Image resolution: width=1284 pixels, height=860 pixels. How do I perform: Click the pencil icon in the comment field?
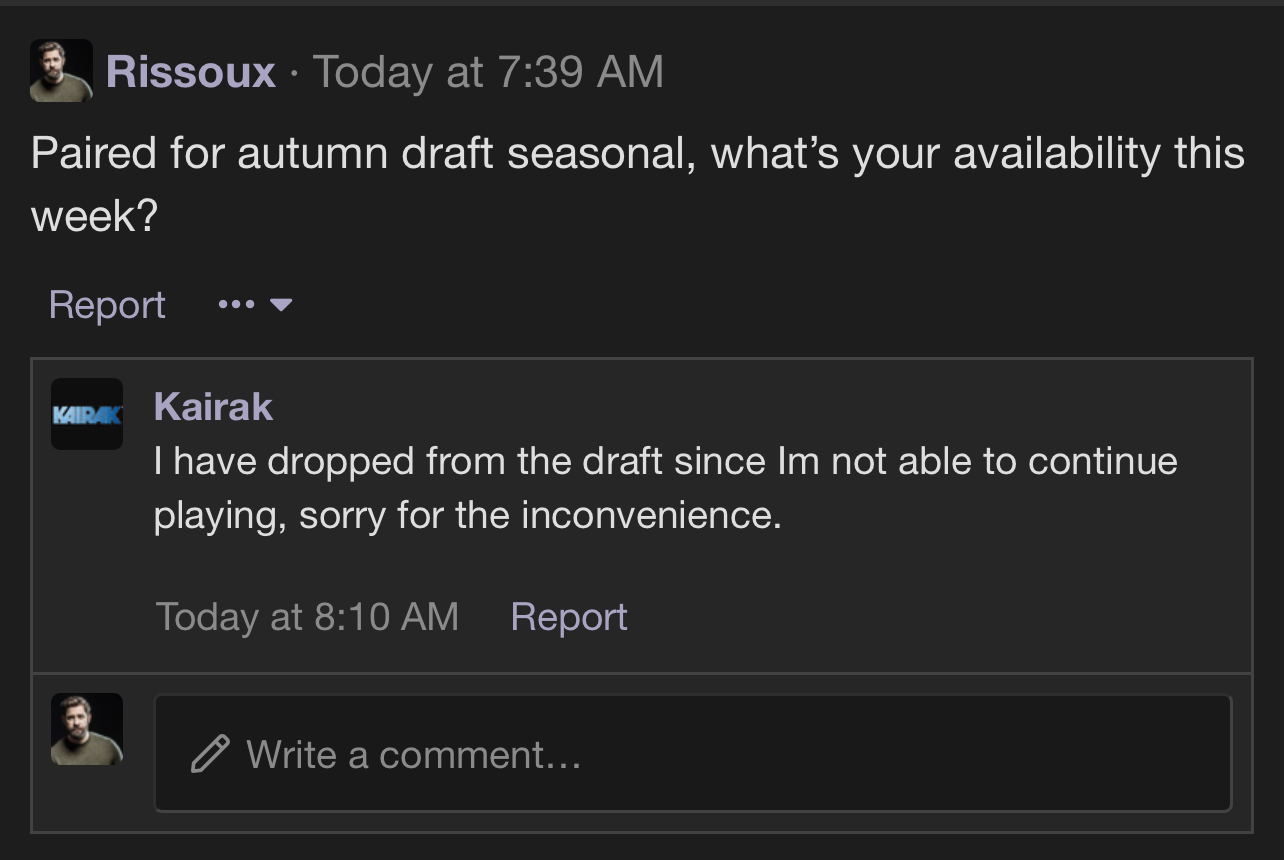coord(209,754)
